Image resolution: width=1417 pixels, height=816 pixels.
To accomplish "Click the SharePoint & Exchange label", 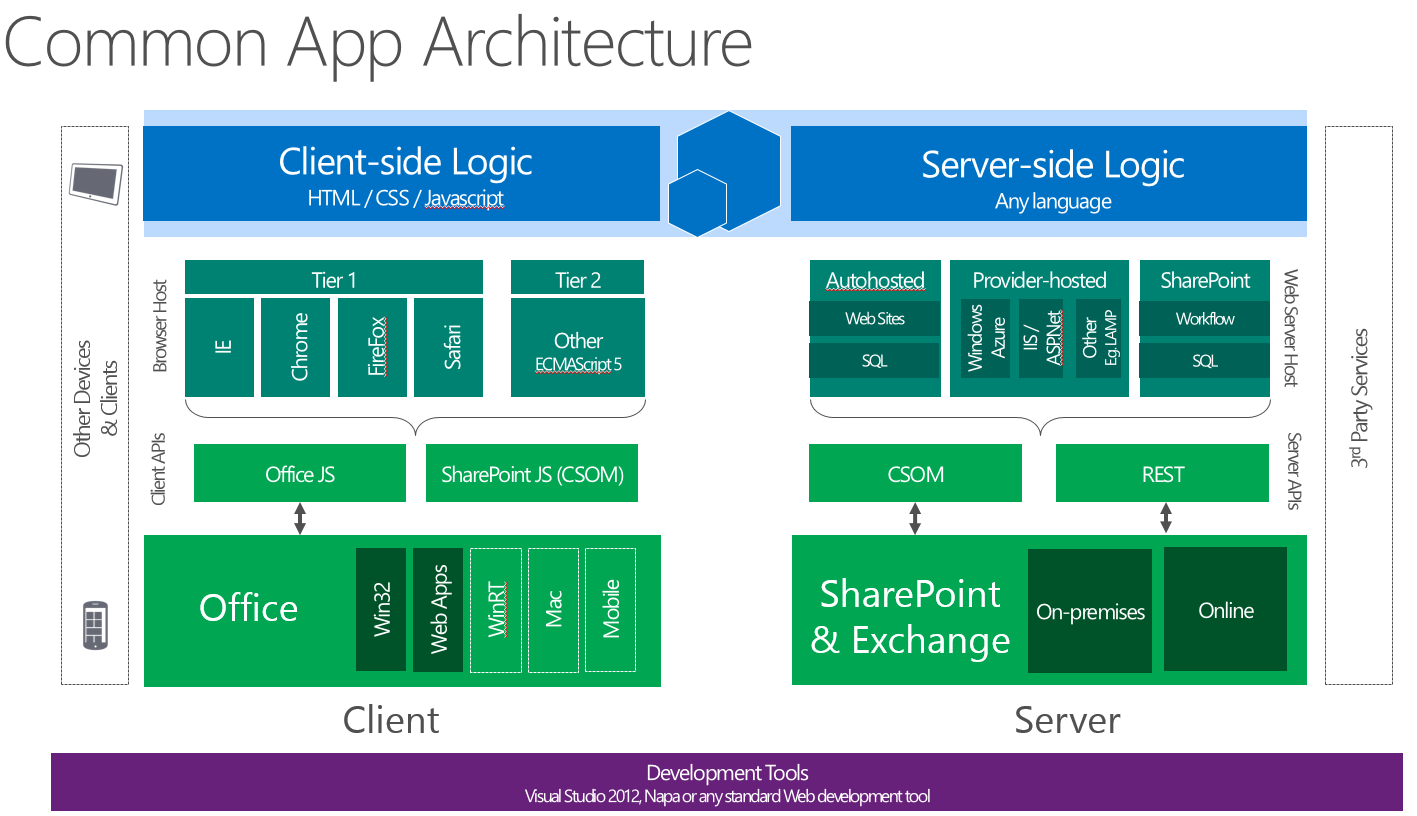I will [910, 617].
